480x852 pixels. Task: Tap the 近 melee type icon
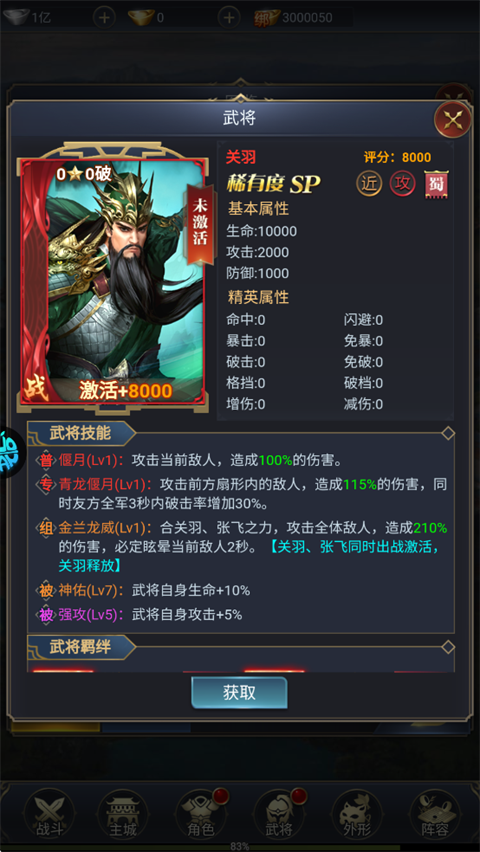point(369,184)
